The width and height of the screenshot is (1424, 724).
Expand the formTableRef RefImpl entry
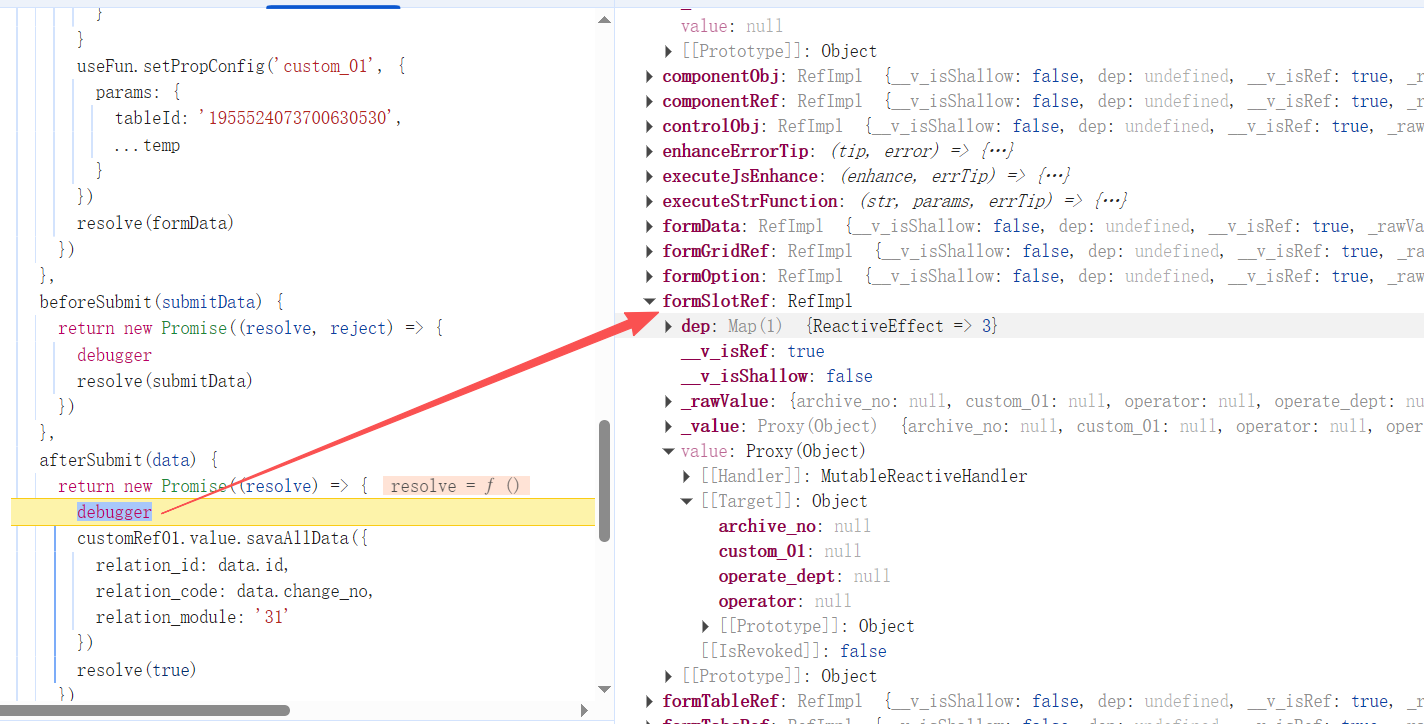(x=650, y=702)
